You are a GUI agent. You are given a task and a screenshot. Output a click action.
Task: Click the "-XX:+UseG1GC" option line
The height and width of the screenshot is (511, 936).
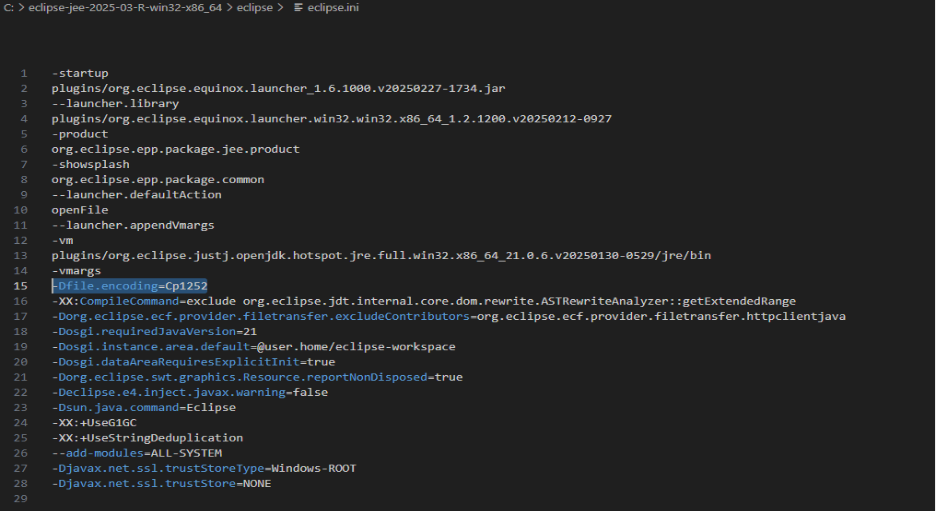coord(94,422)
